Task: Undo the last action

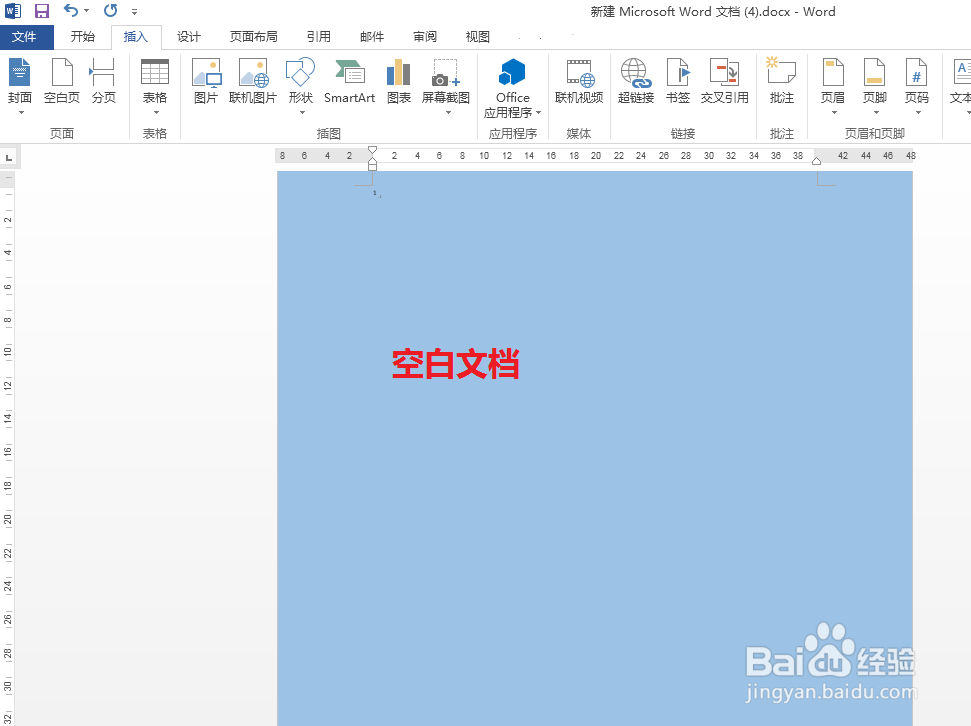Action: (71, 11)
